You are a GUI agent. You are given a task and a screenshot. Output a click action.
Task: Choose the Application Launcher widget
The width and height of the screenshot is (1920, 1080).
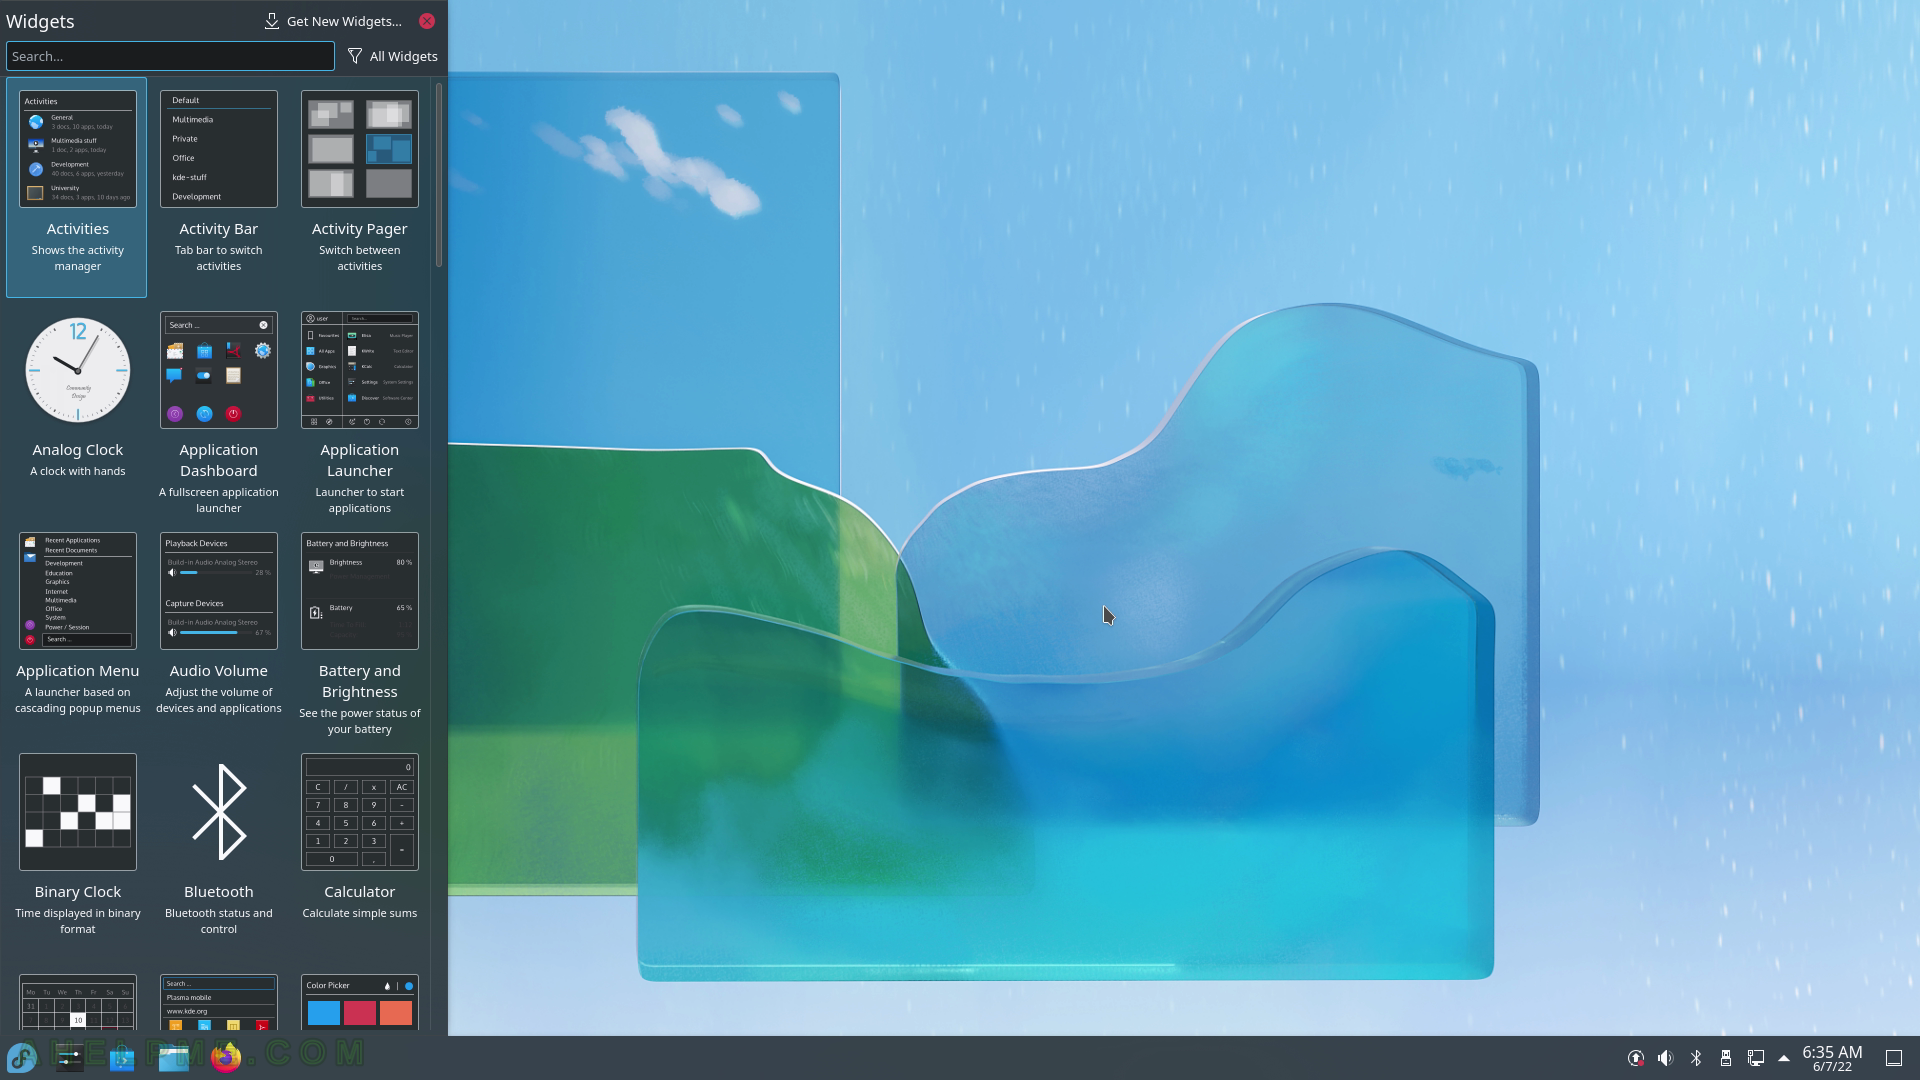(359, 408)
